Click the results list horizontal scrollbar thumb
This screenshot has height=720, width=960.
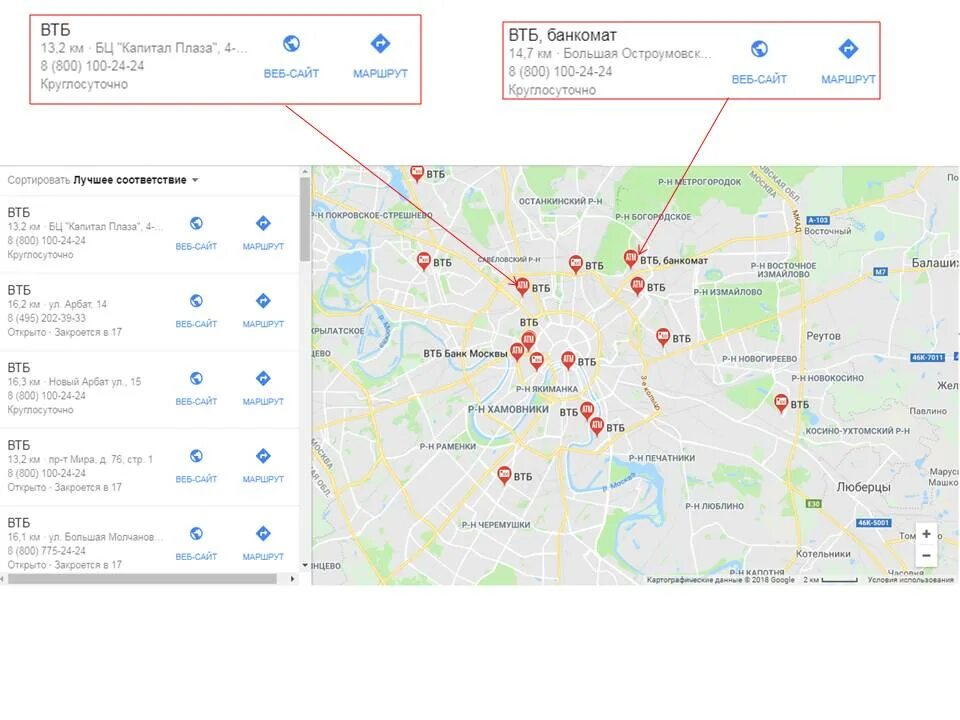142,579
